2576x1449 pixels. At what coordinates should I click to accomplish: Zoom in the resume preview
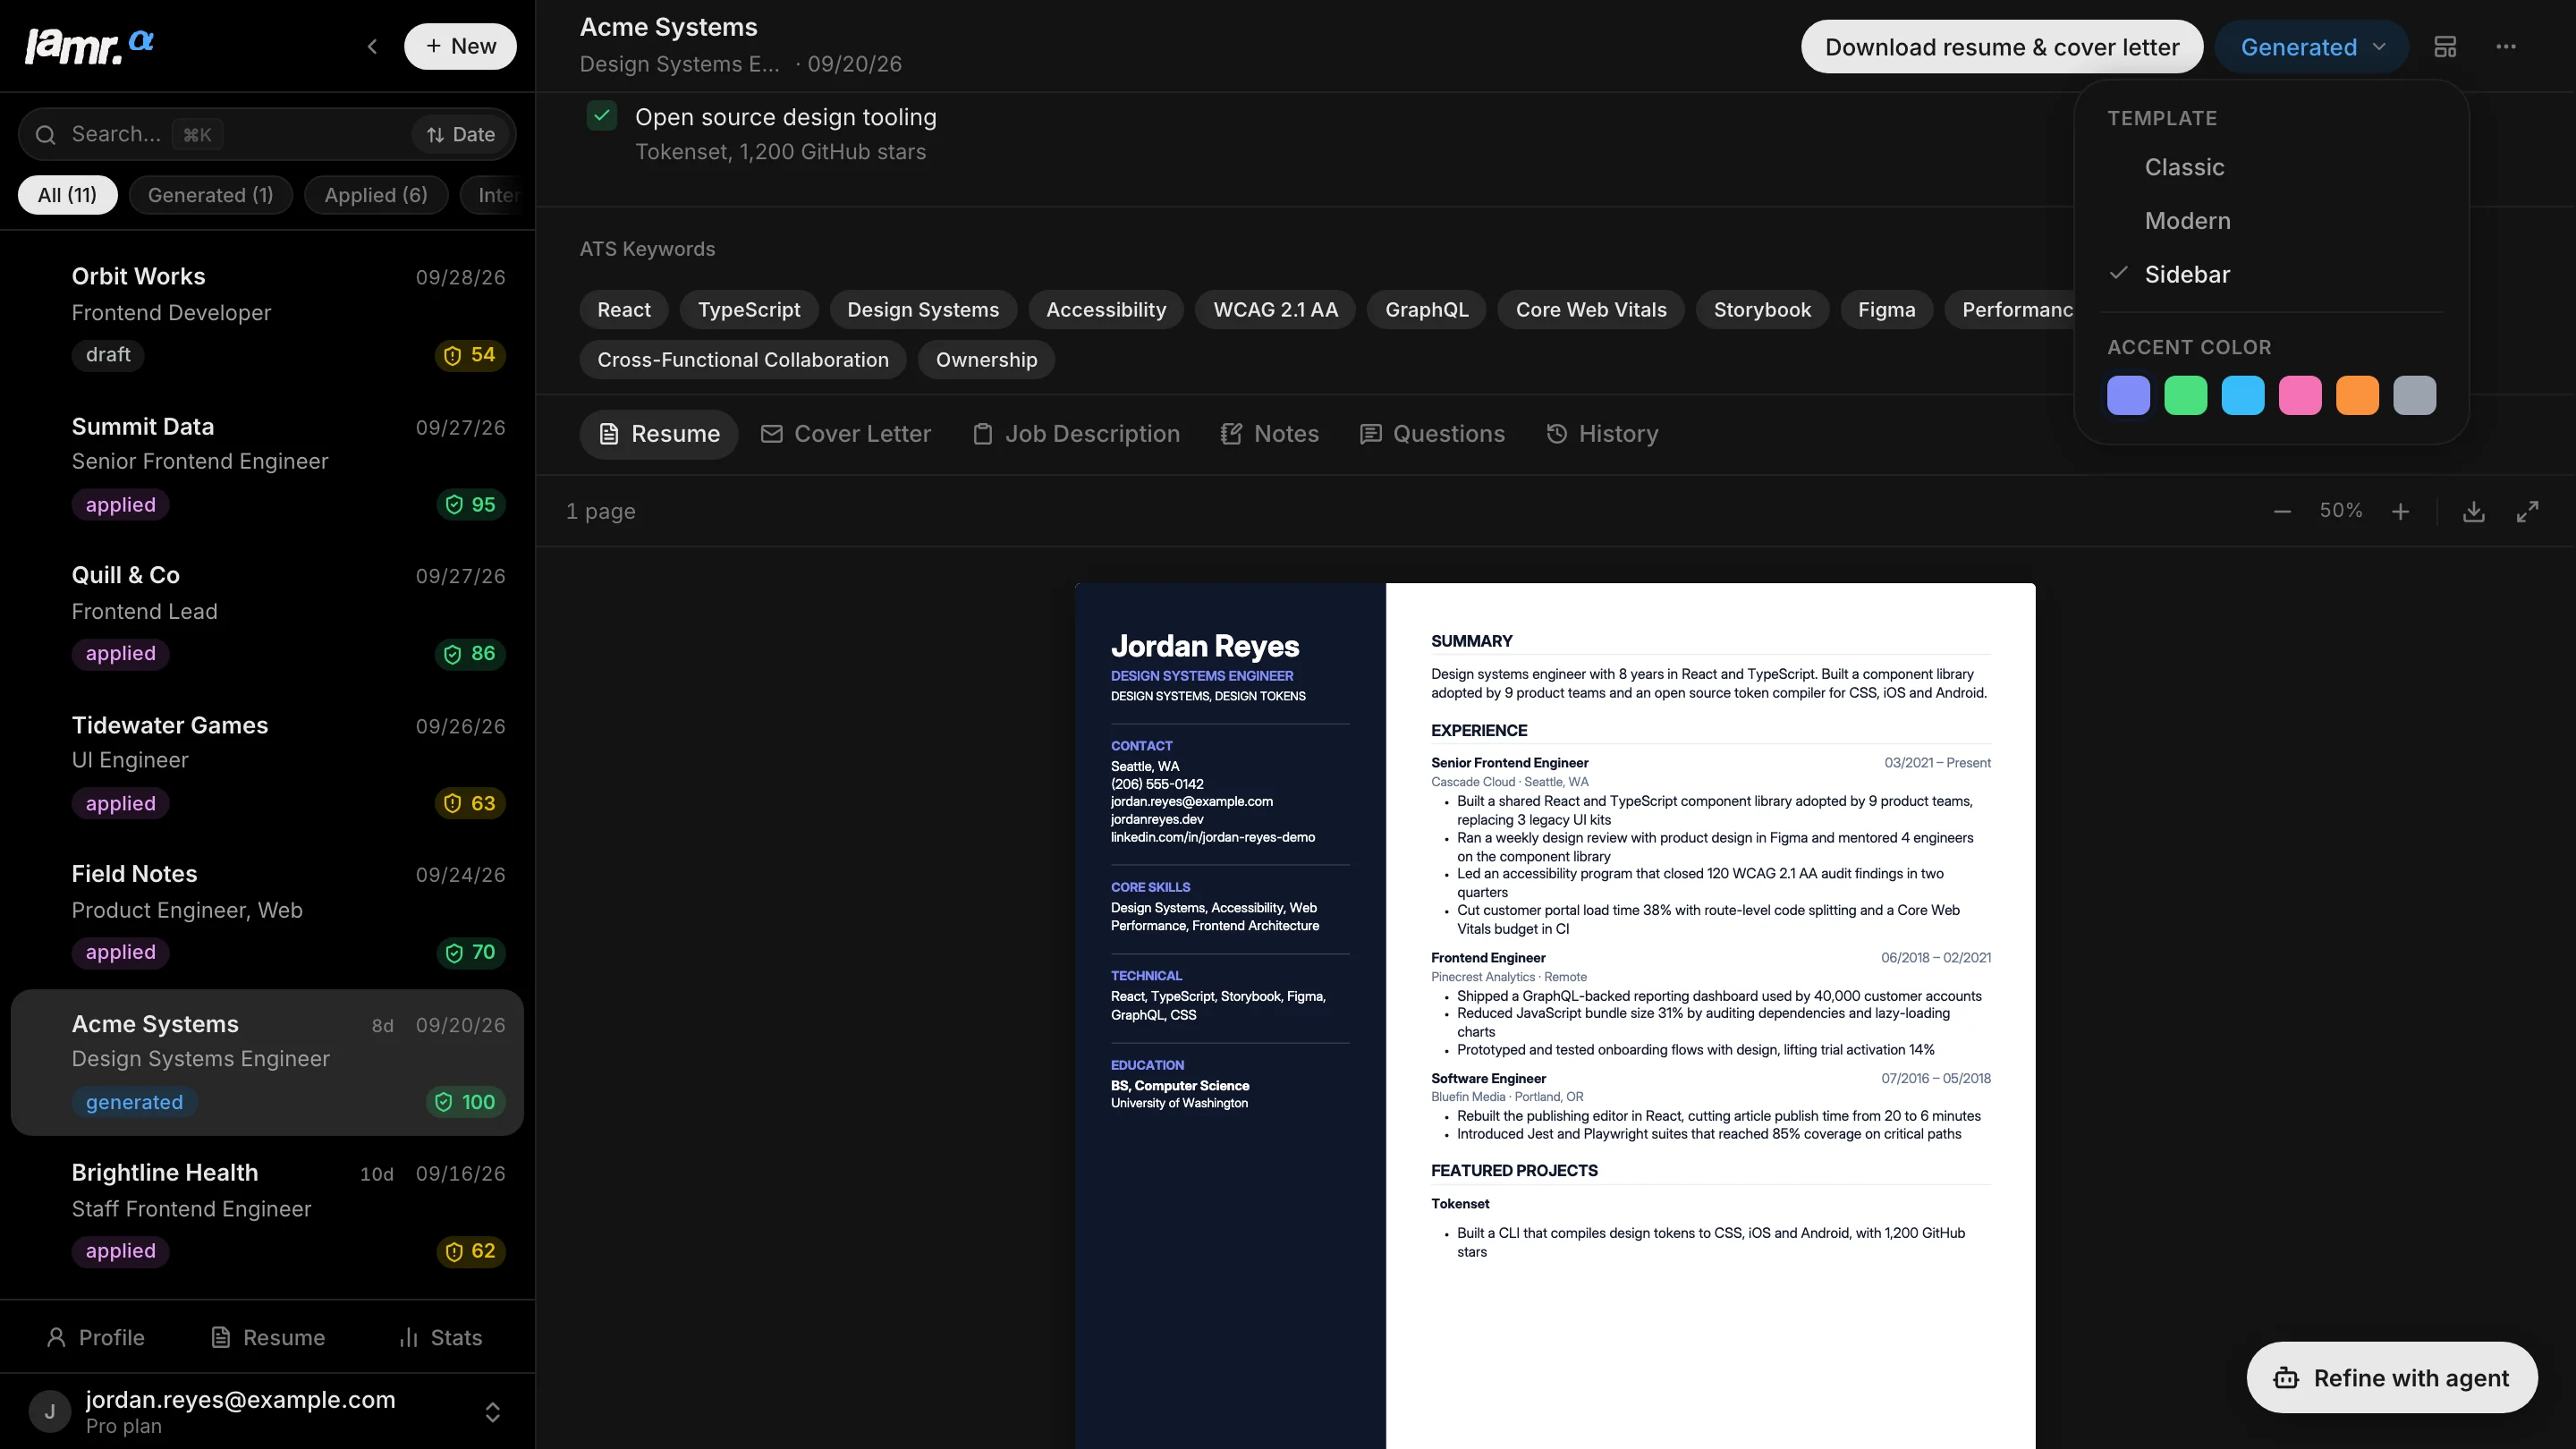click(2400, 512)
